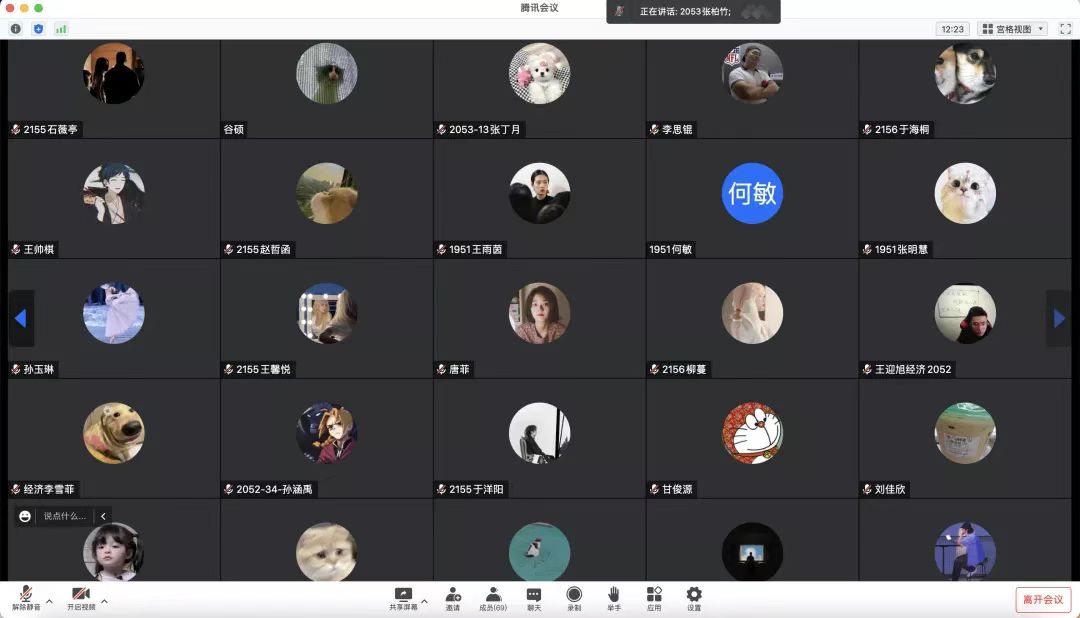Open the 应用 apps icon
Viewport: 1080px width, 618px height.
click(654, 598)
